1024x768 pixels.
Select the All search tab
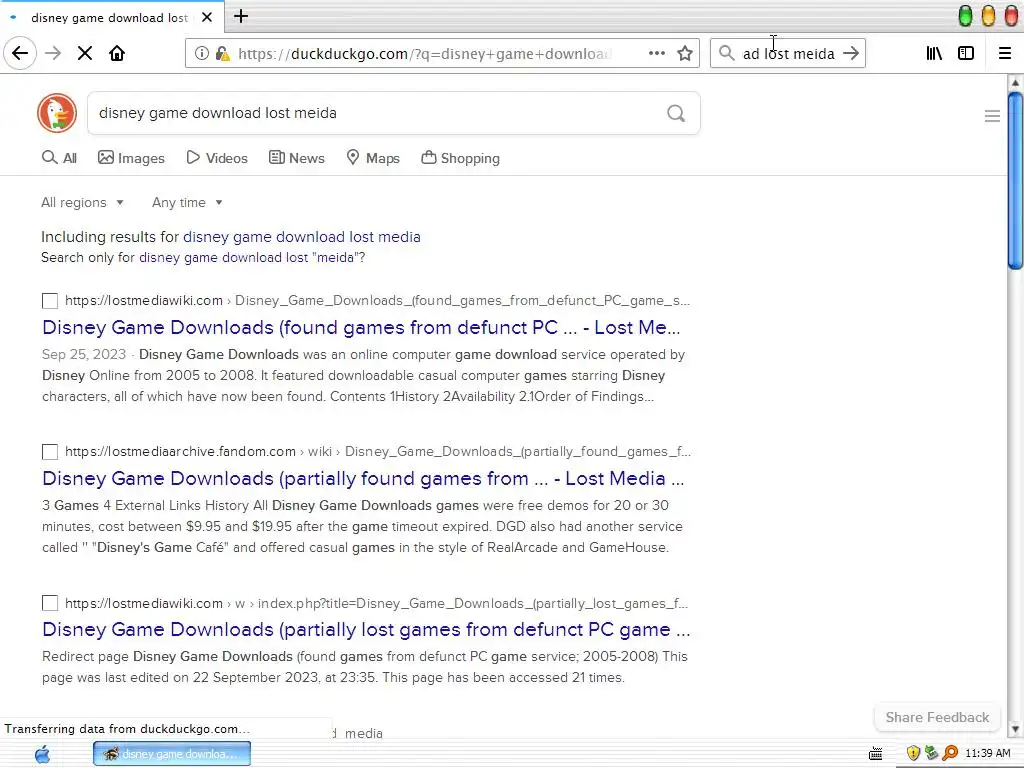[59, 158]
